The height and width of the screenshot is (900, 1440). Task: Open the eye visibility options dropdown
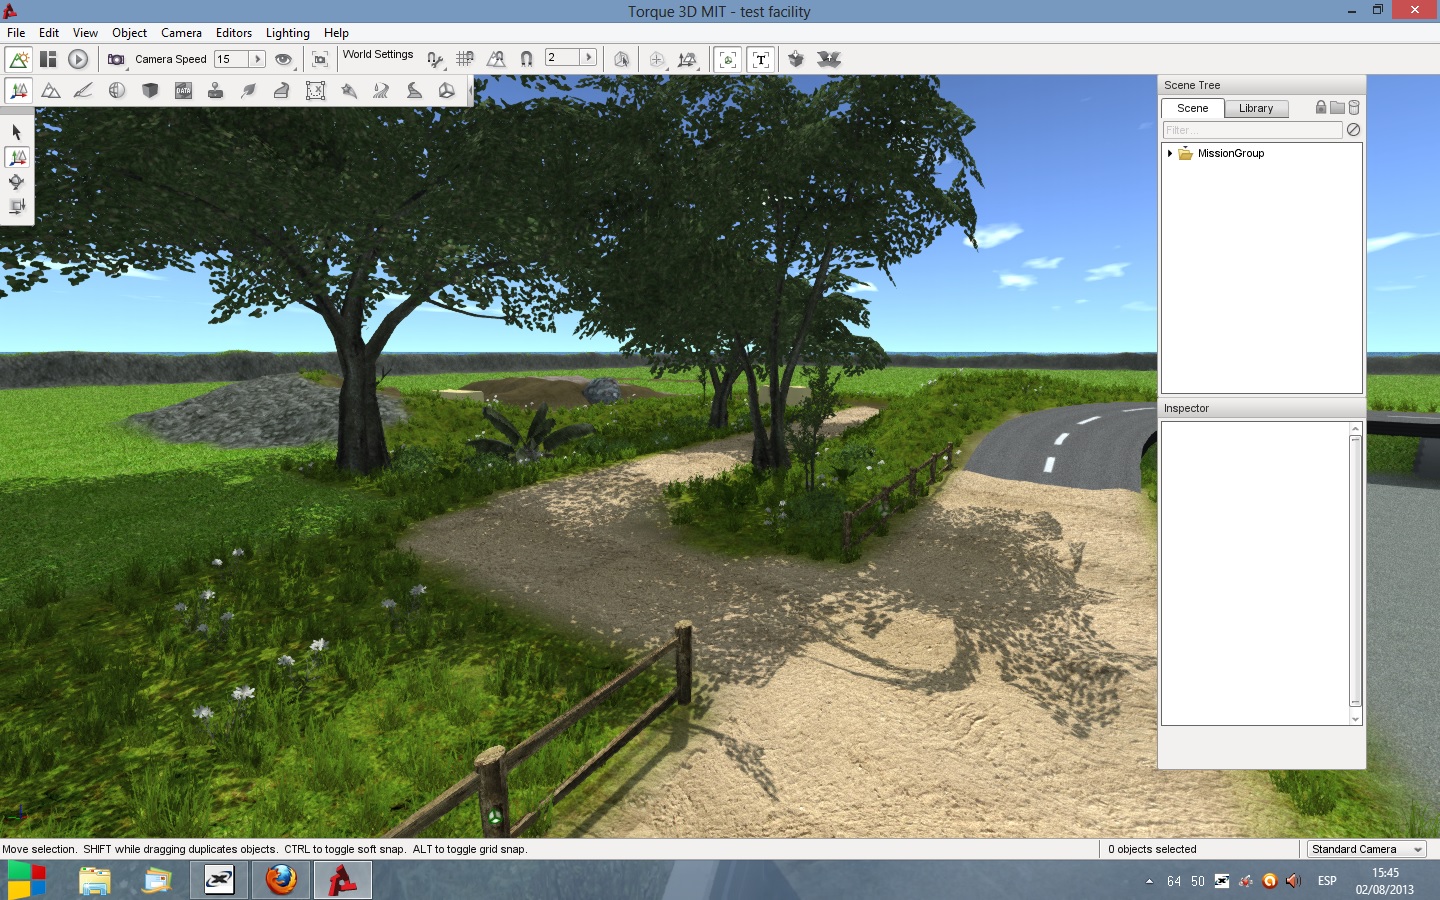[x=284, y=60]
